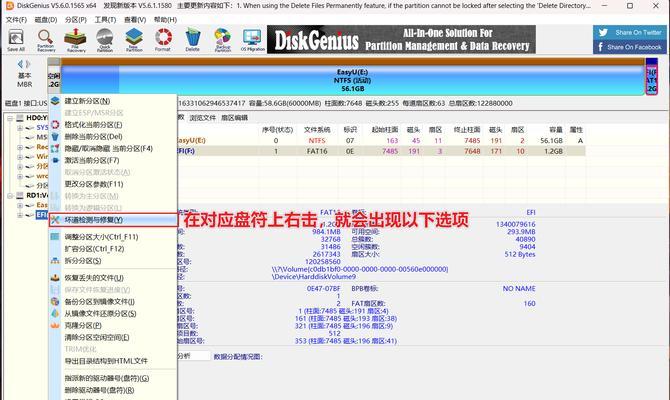This screenshot has height=400, width=670.
Task: Start the OS Migration tool
Action: click(x=253, y=40)
